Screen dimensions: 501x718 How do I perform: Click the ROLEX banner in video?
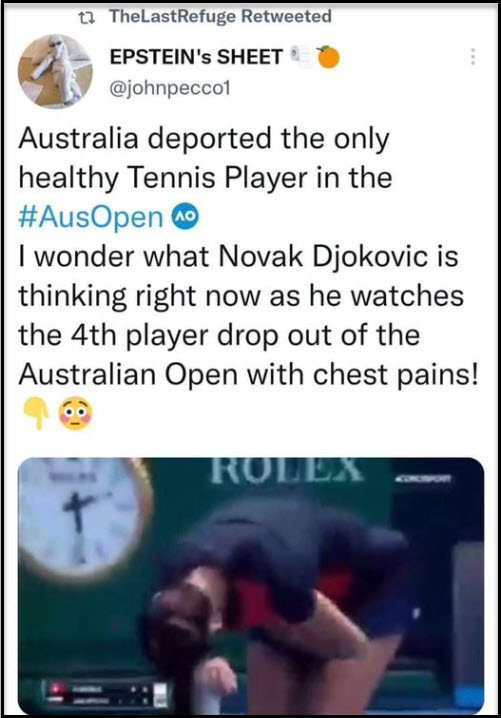(287, 470)
